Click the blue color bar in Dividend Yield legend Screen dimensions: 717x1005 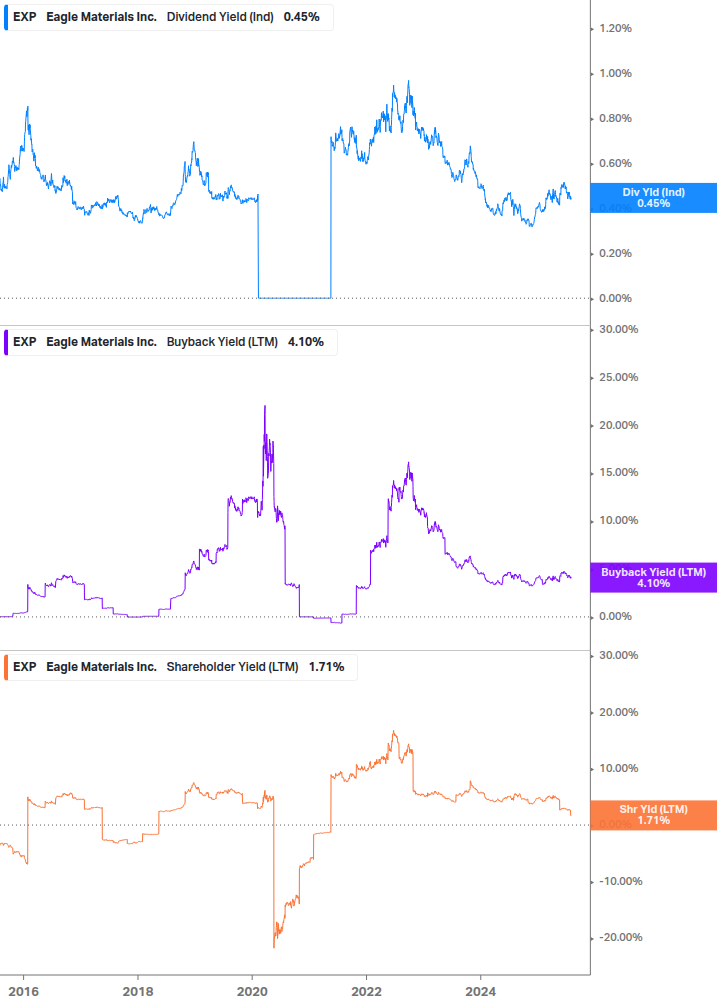(x=6, y=17)
